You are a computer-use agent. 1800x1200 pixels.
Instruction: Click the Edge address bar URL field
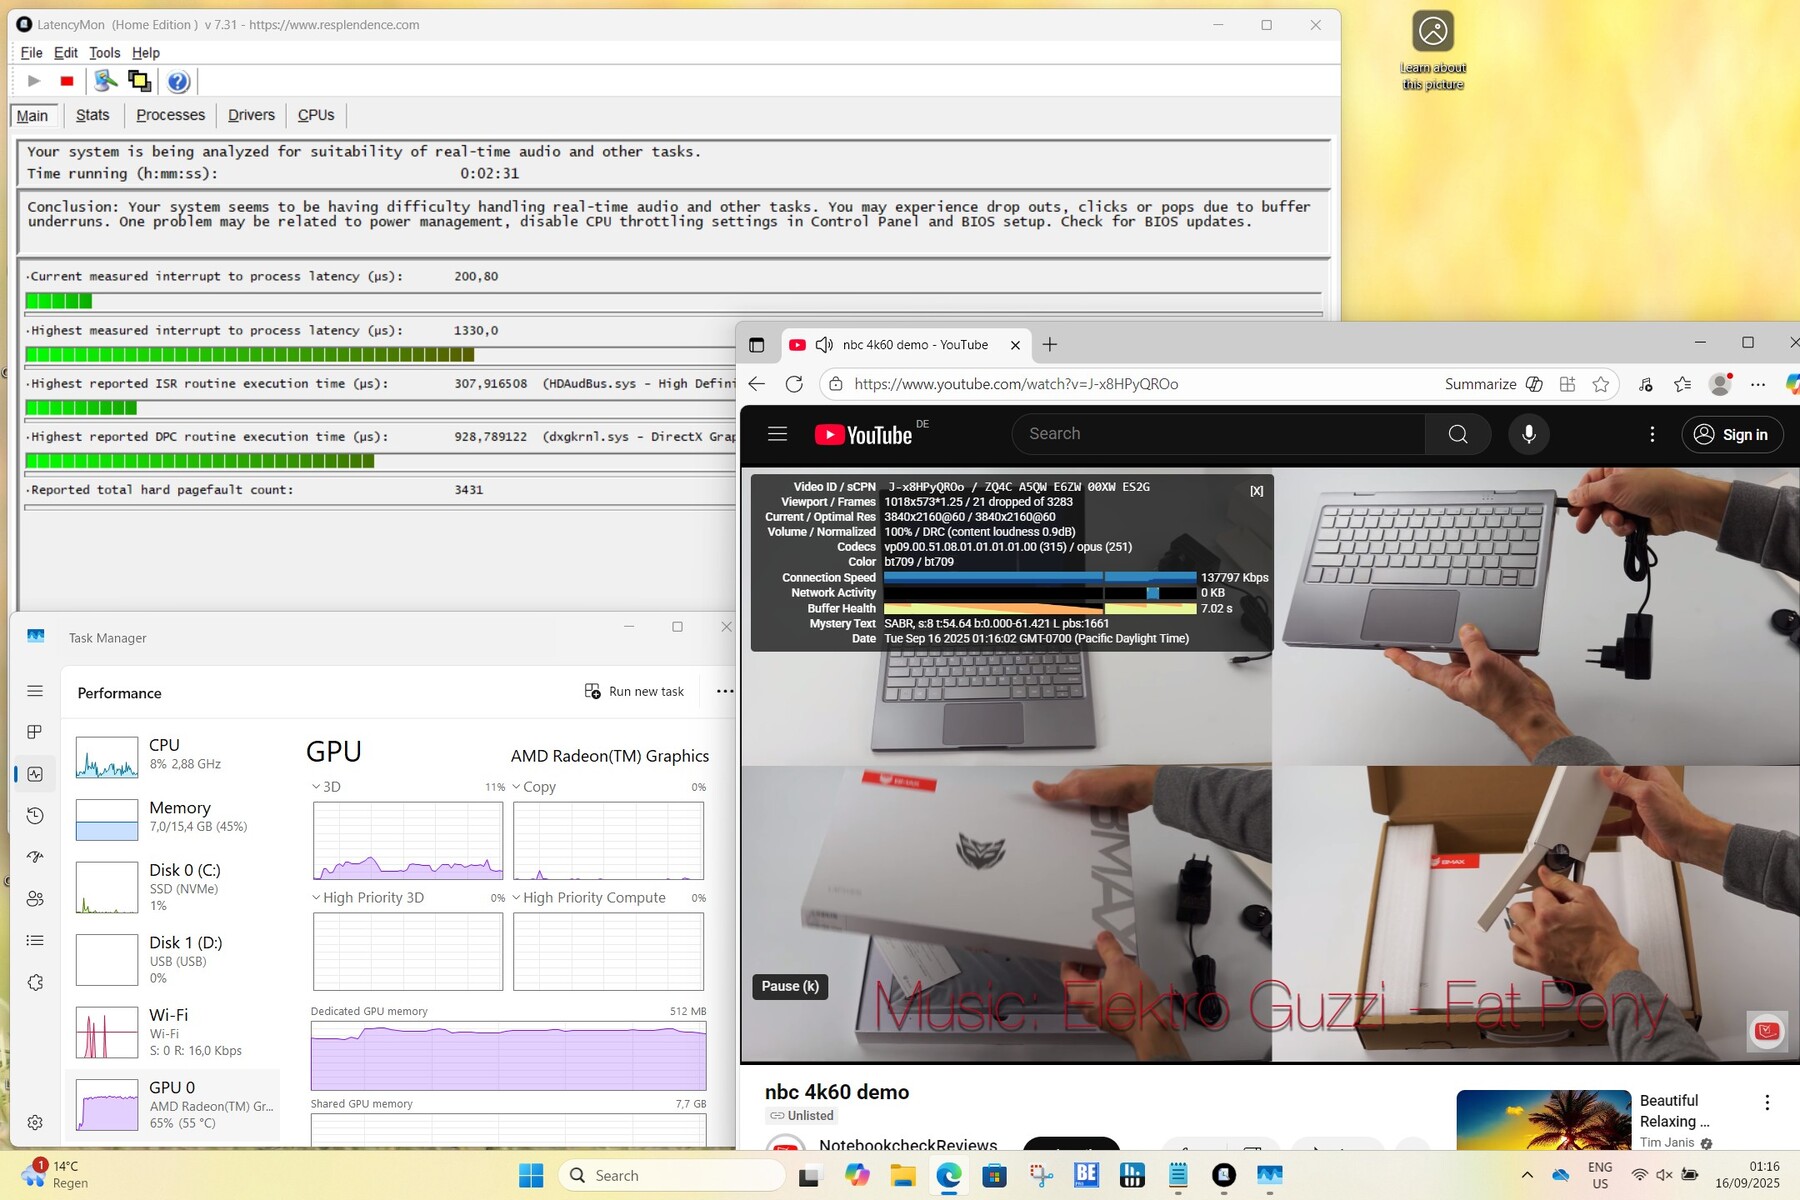[1100, 384]
